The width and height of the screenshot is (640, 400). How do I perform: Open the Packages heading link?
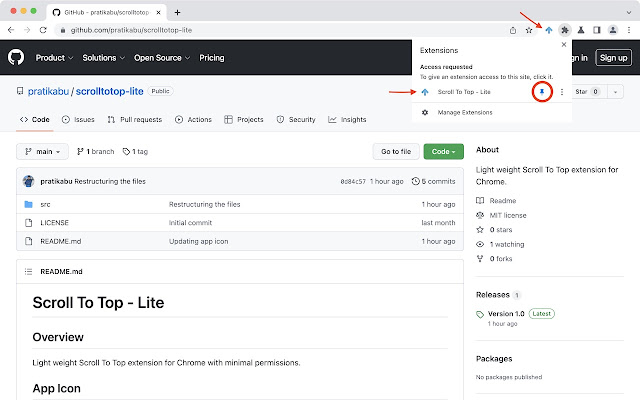tap(494, 359)
